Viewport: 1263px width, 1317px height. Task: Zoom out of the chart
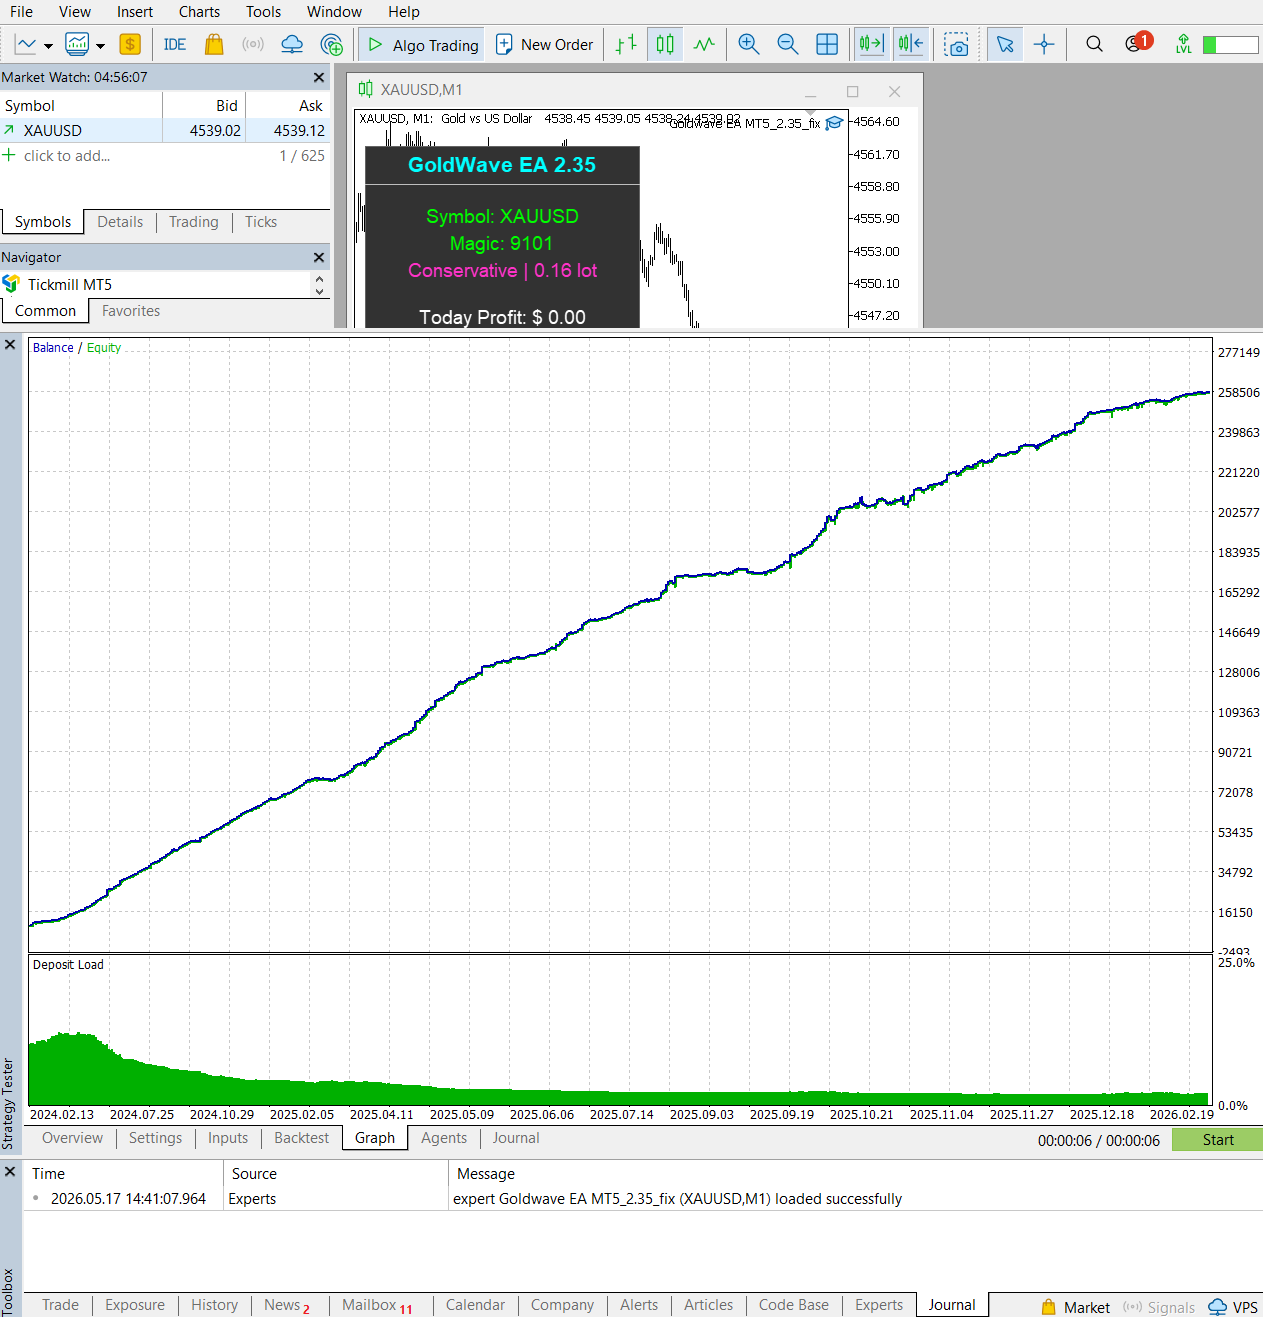[x=788, y=44]
